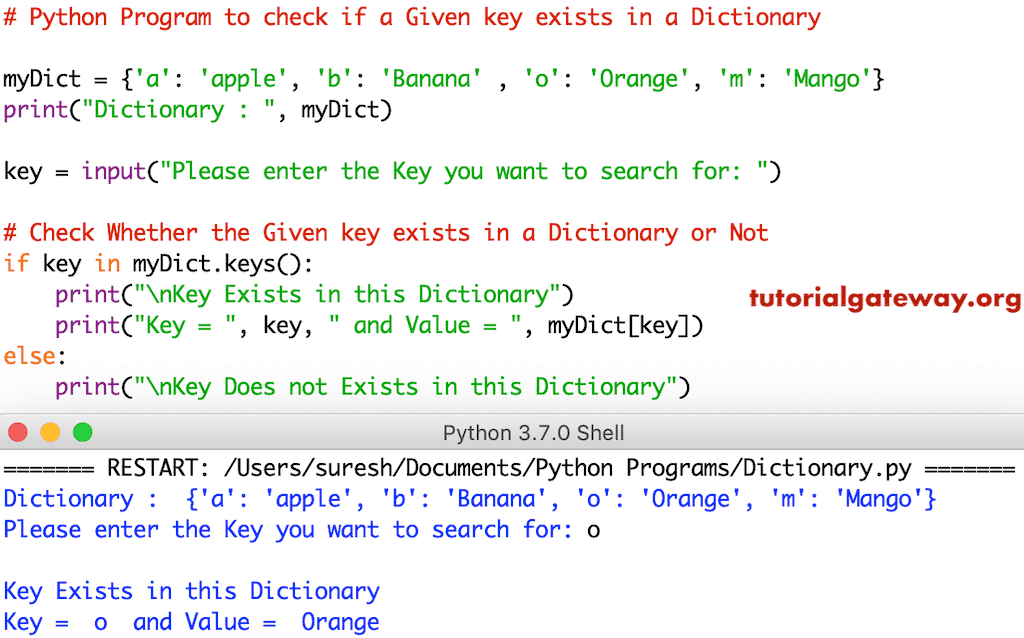Screen dimensions: 1024x638
Task: Click the yellow minimize button on Python Shell
Action: point(50,432)
